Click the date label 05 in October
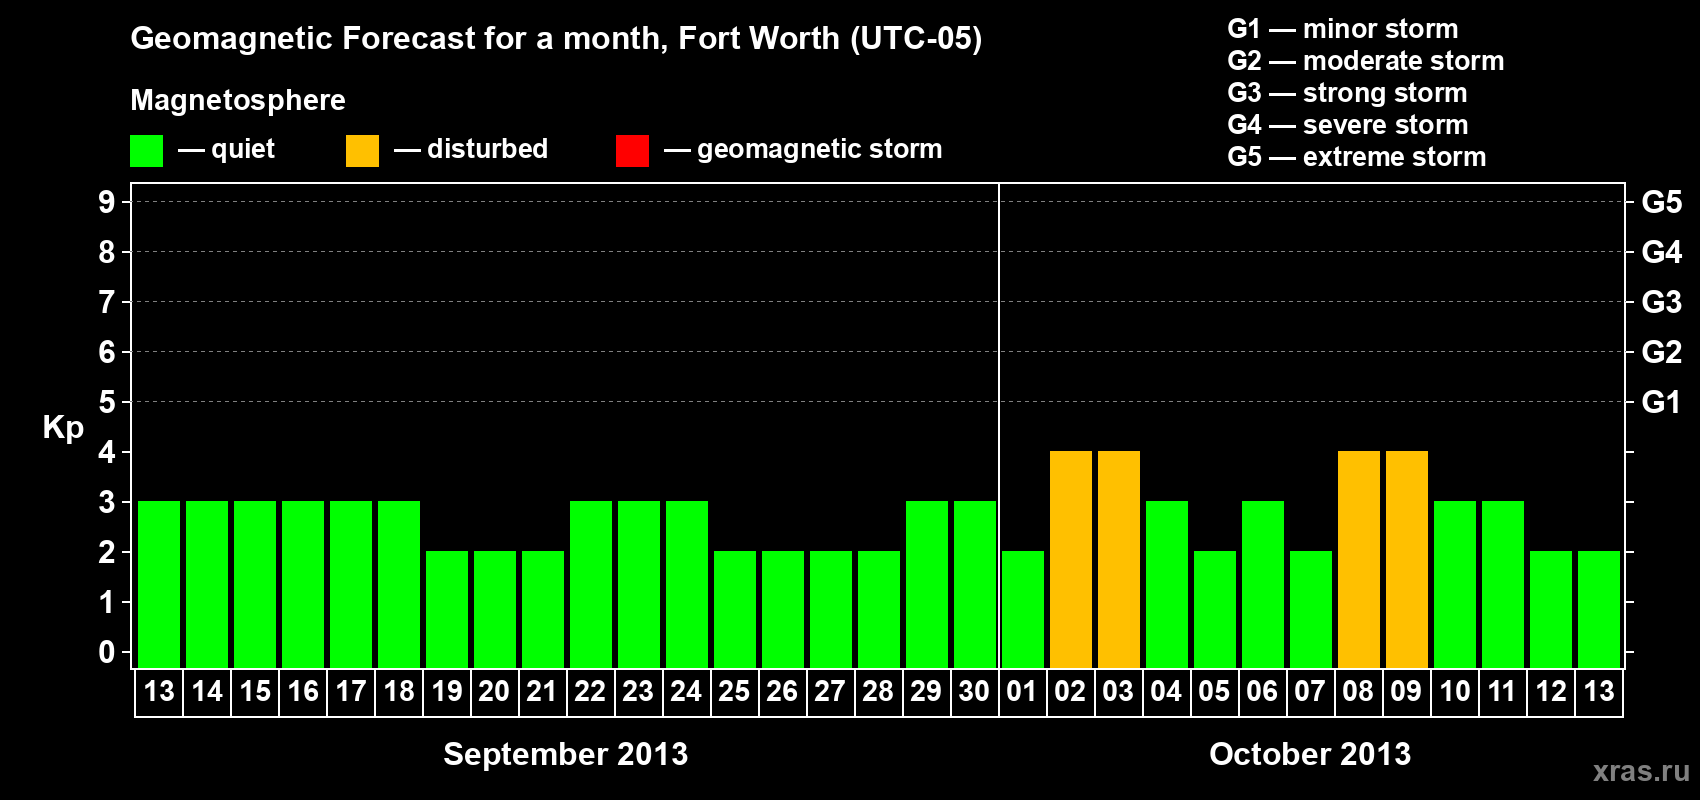This screenshot has width=1700, height=800. tap(1215, 691)
